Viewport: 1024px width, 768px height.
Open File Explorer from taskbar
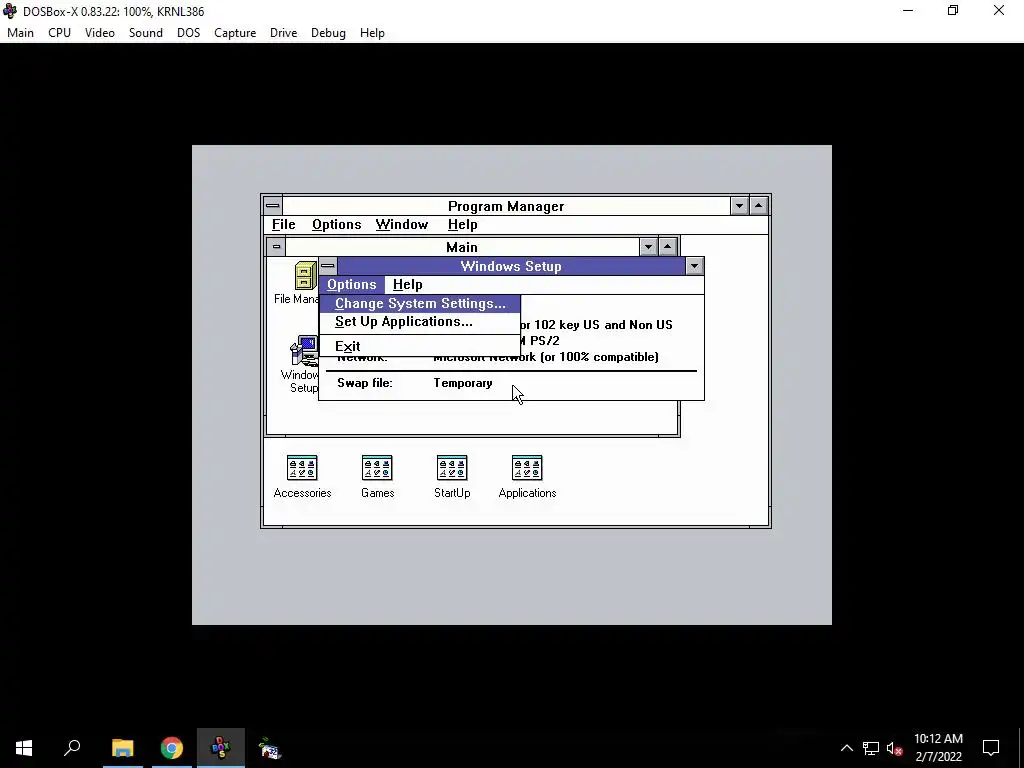(122, 748)
